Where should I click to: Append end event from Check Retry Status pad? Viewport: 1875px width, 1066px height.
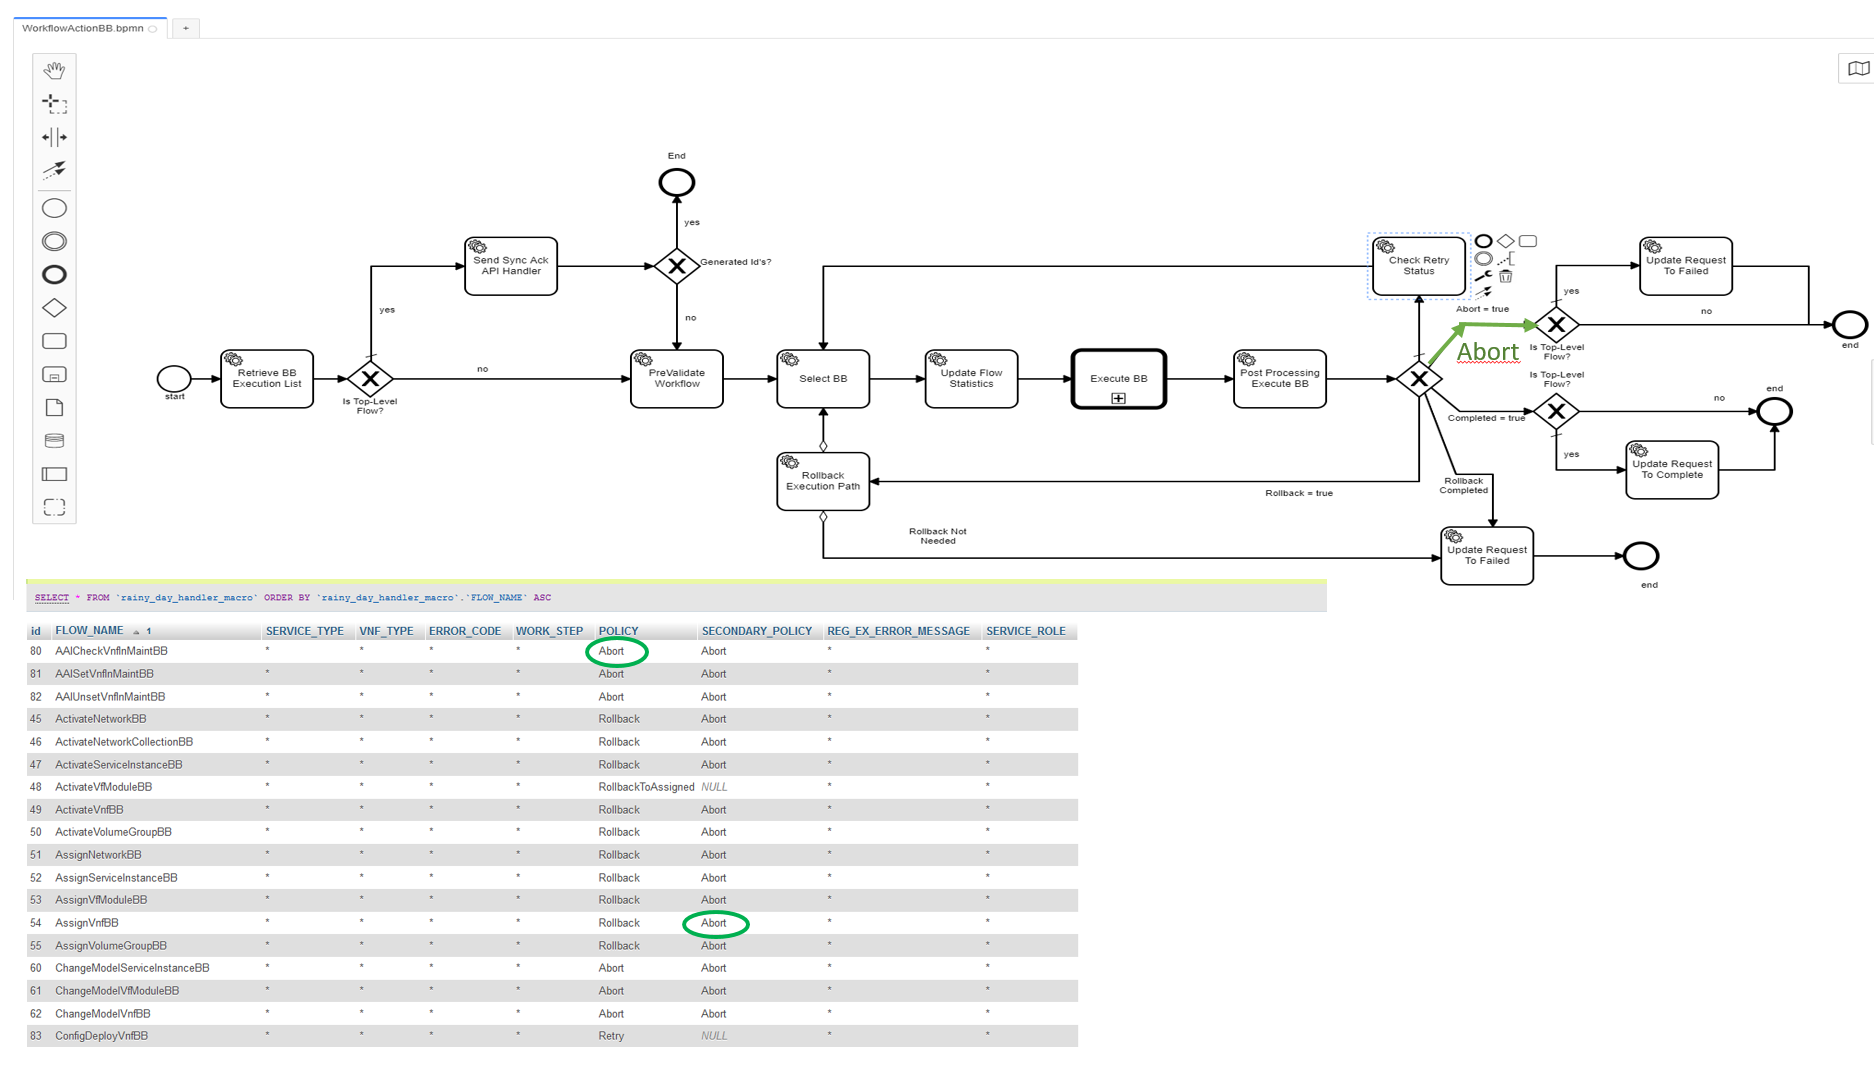click(x=1484, y=241)
